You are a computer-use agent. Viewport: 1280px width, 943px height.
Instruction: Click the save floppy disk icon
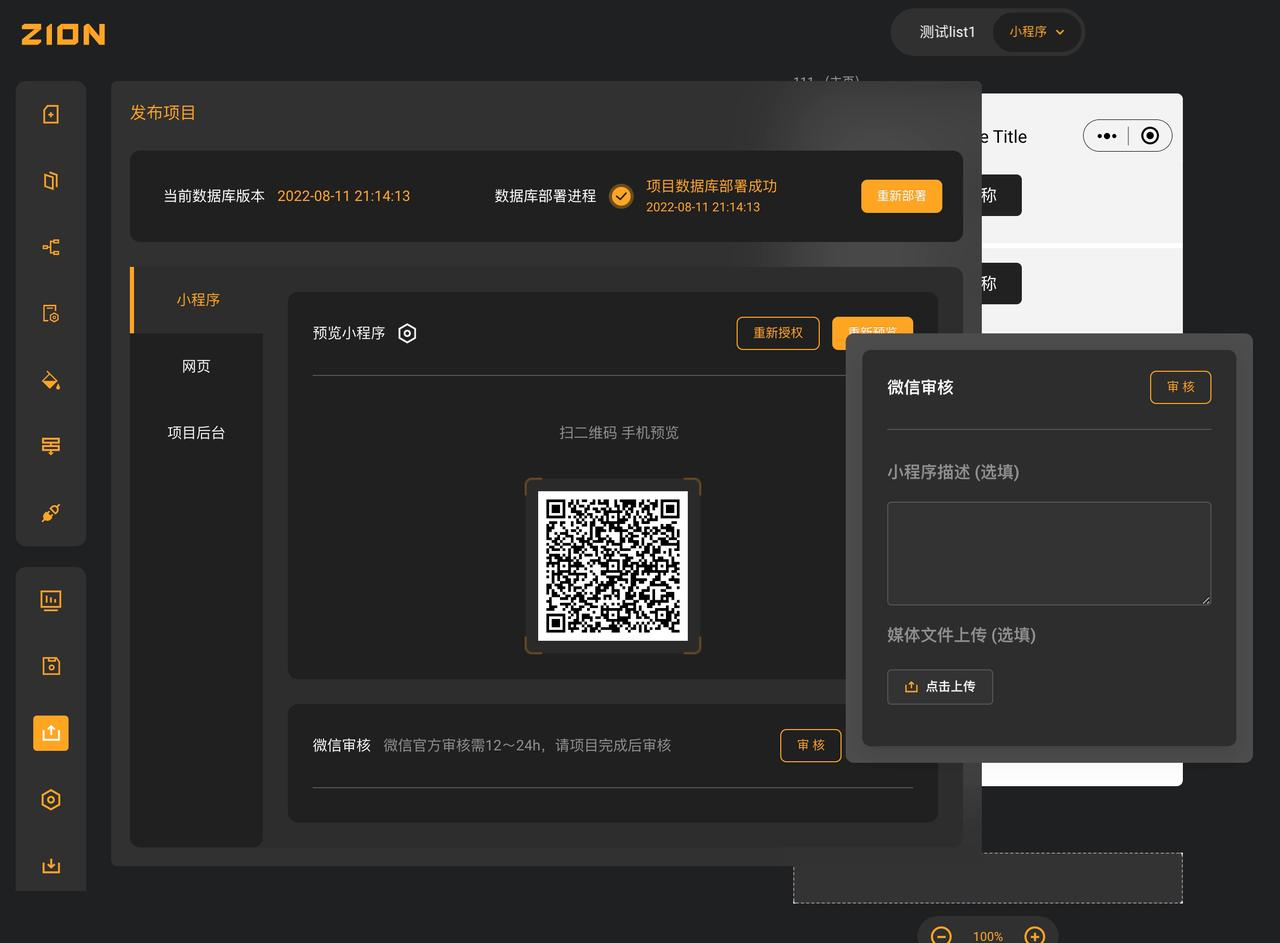(51, 666)
